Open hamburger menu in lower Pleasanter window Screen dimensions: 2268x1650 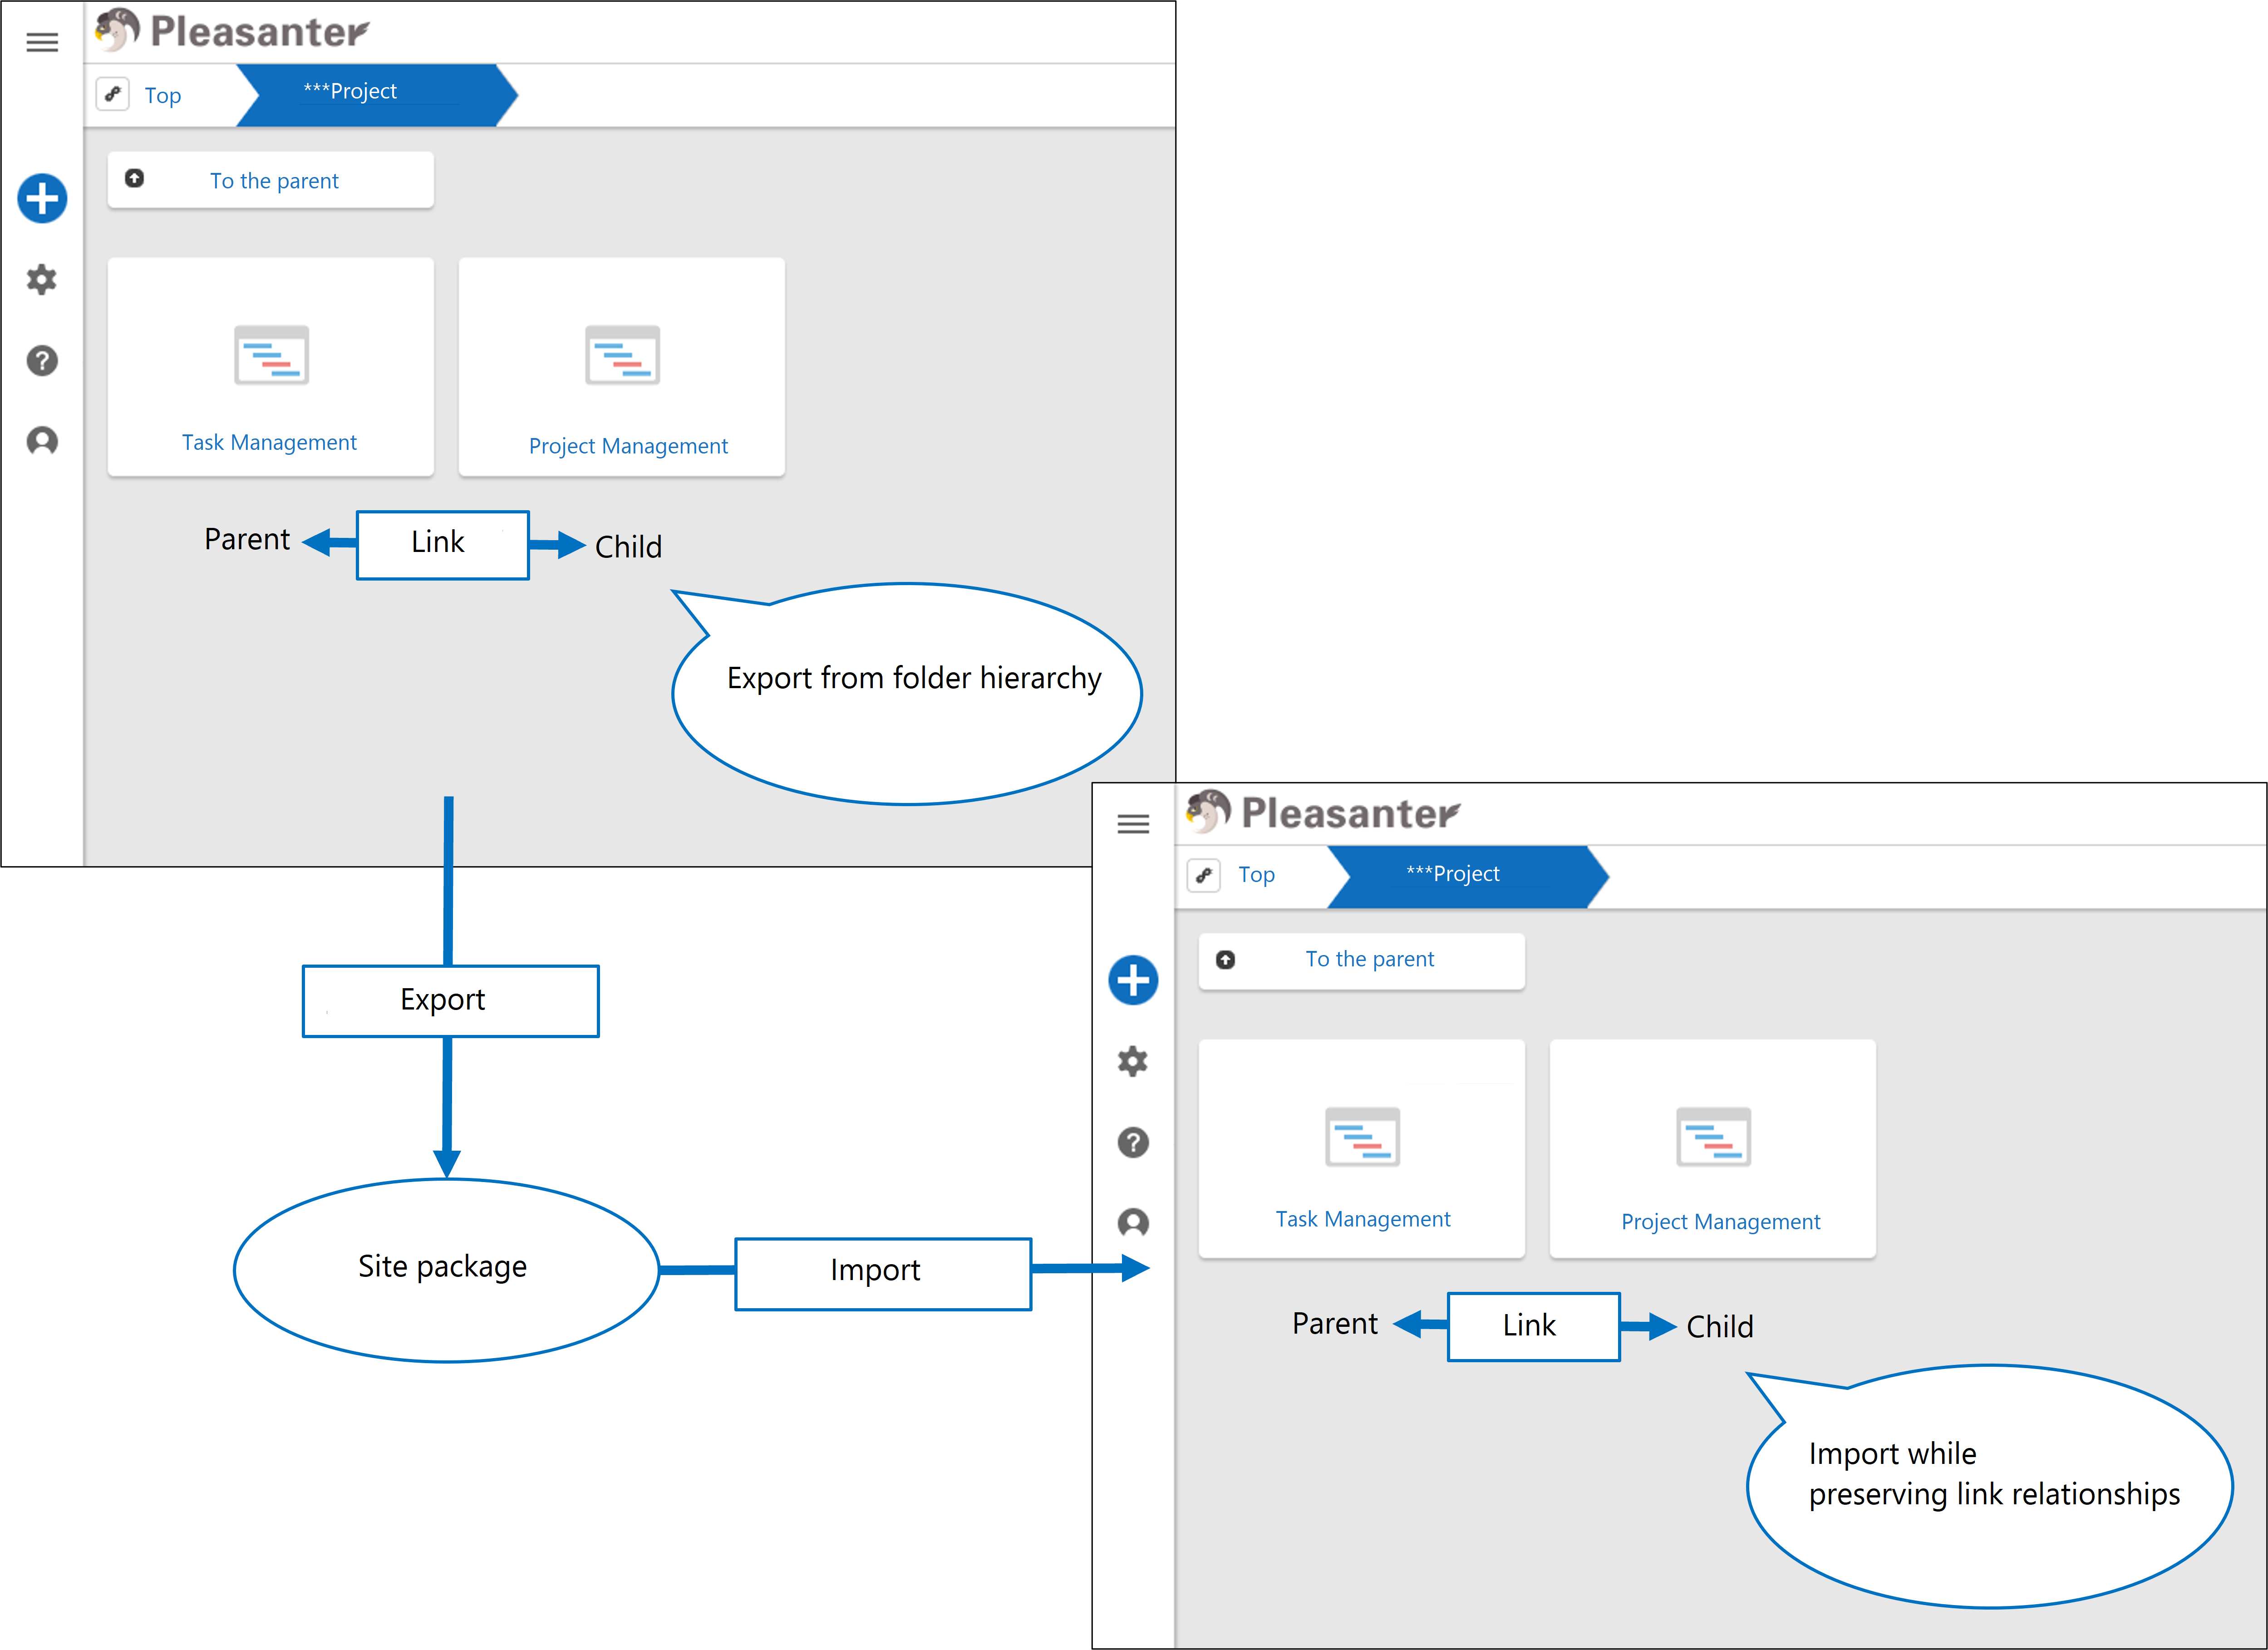[x=1133, y=824]
